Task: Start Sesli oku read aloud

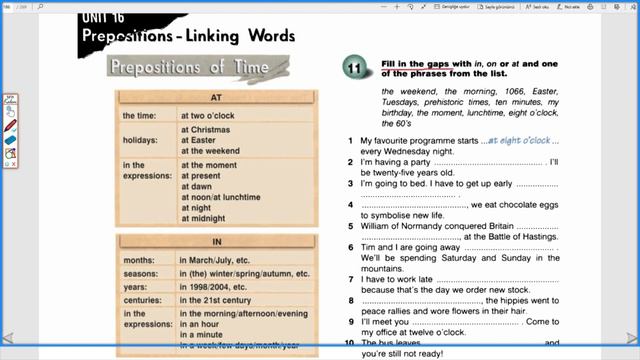Action: (537, 7)
